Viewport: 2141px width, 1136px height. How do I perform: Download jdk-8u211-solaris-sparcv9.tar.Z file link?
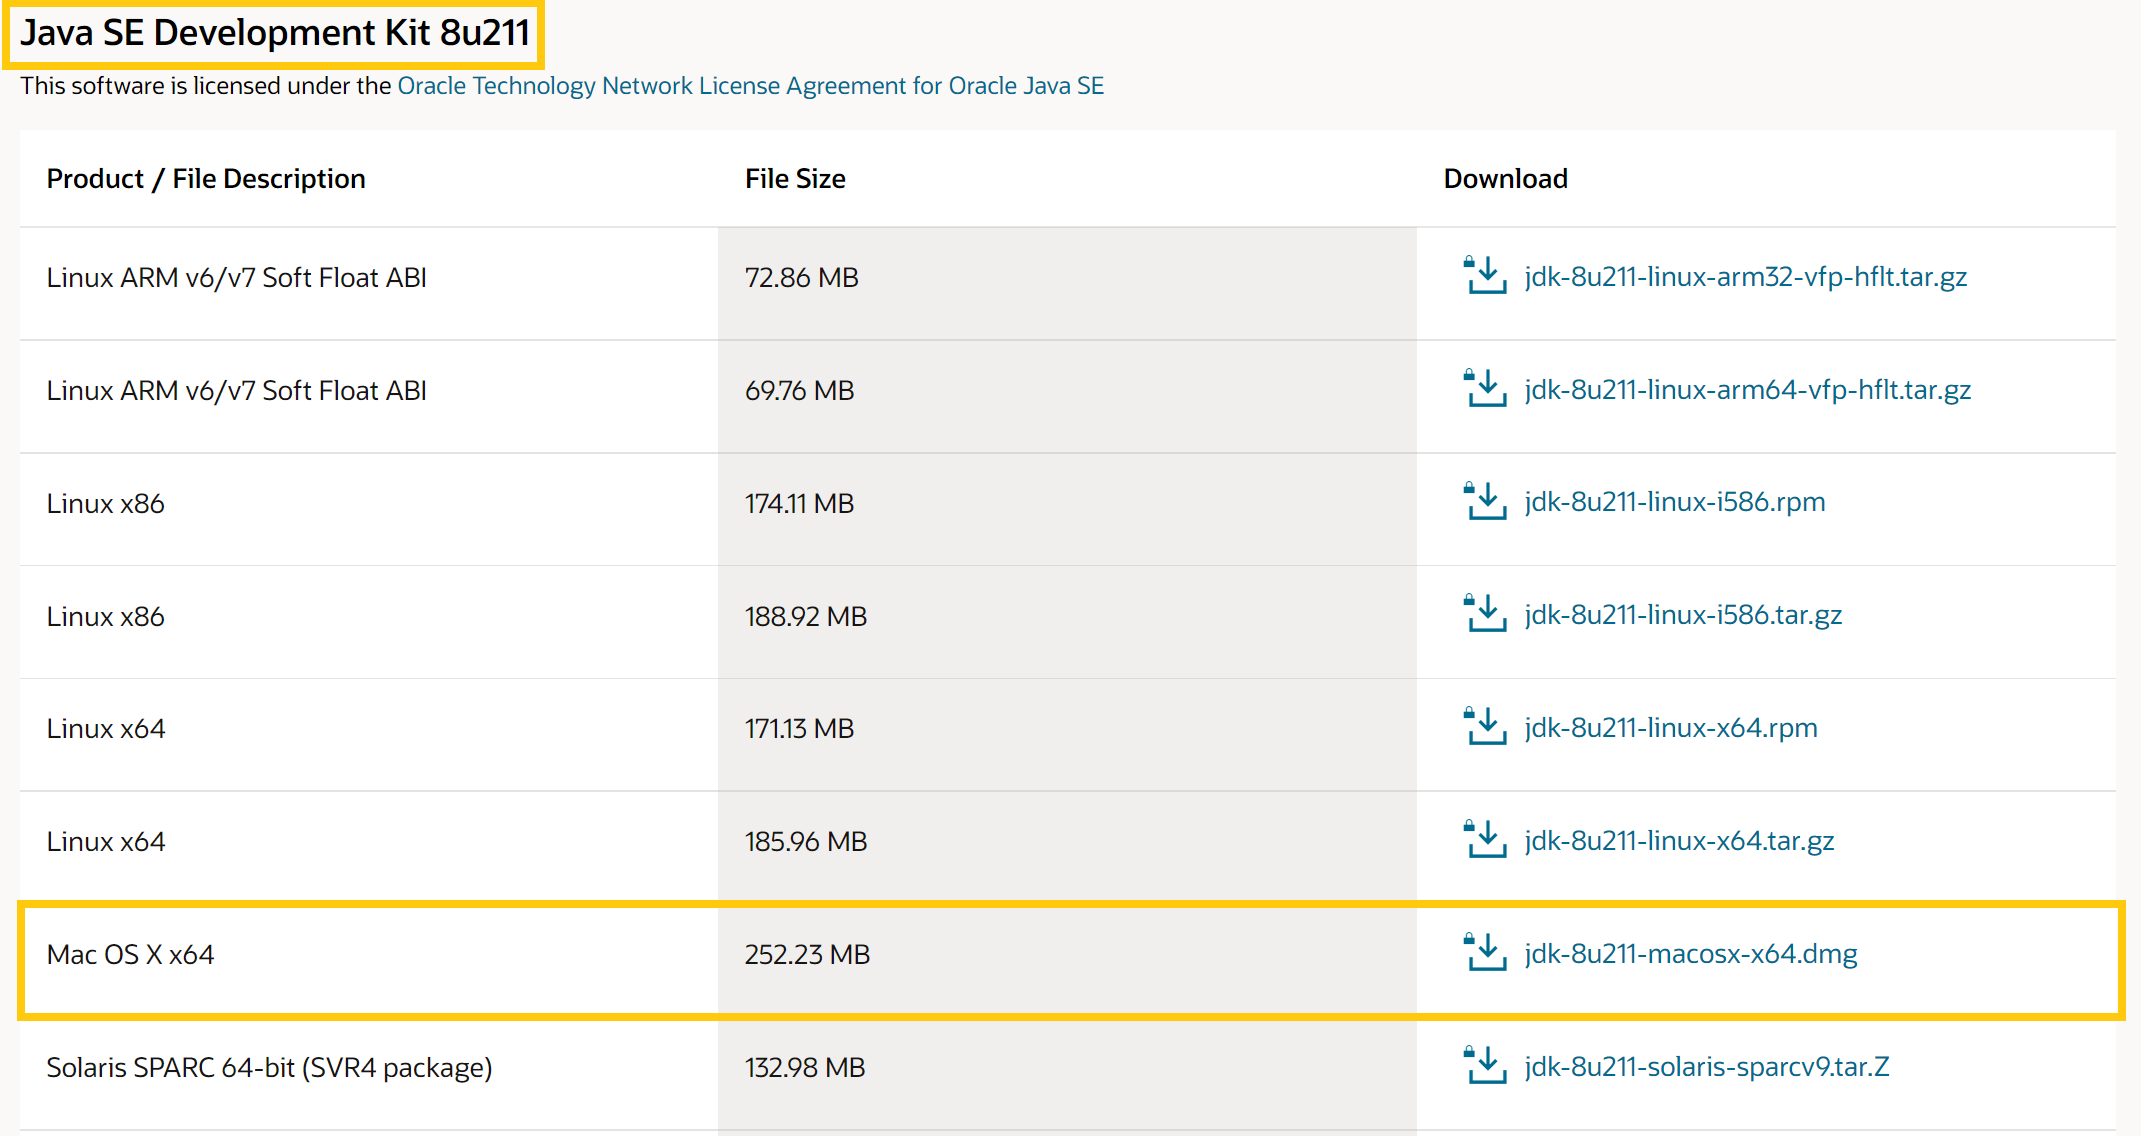1707,1067
